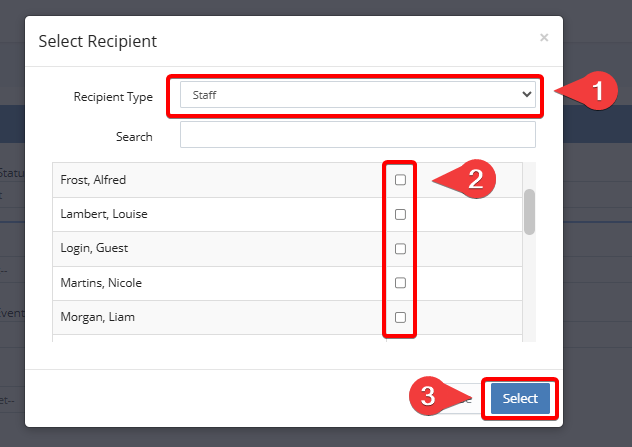Tick the Lambert, Louise checkbox
The height and width of the screenshot is (447, 632).
pos(400,214)
